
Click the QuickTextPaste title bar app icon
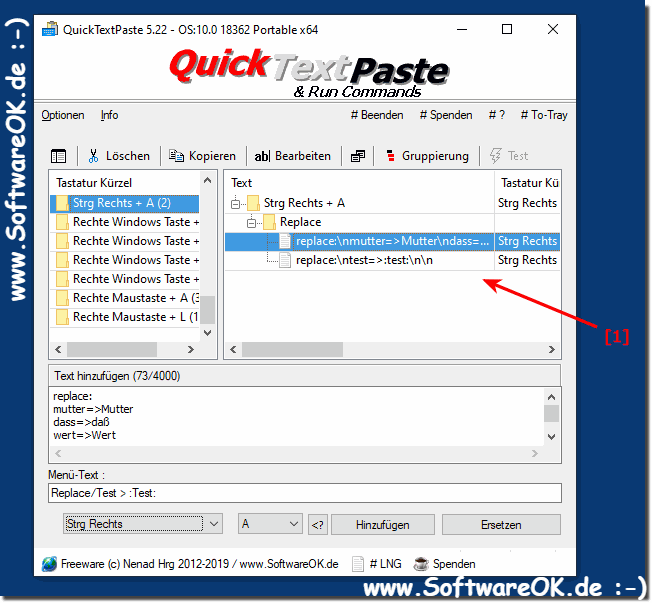click(x=50, y=30)
